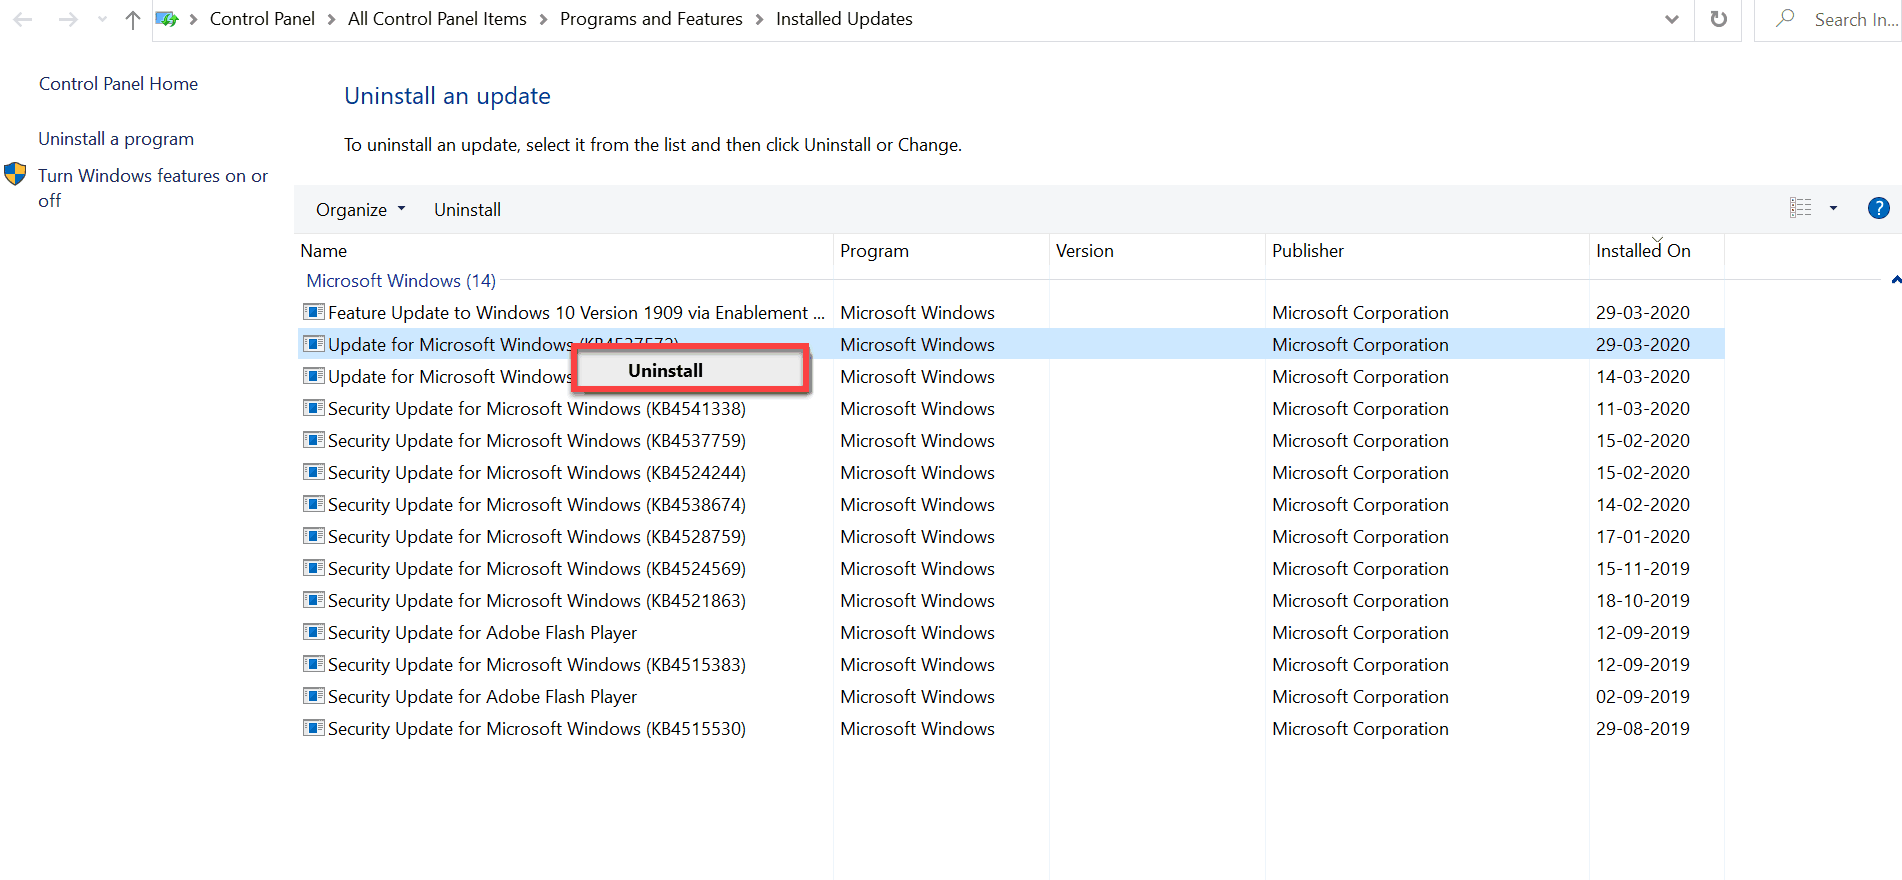Sort by Name column header
Viewport: 1902px width, 880px height.
(565, 251)
